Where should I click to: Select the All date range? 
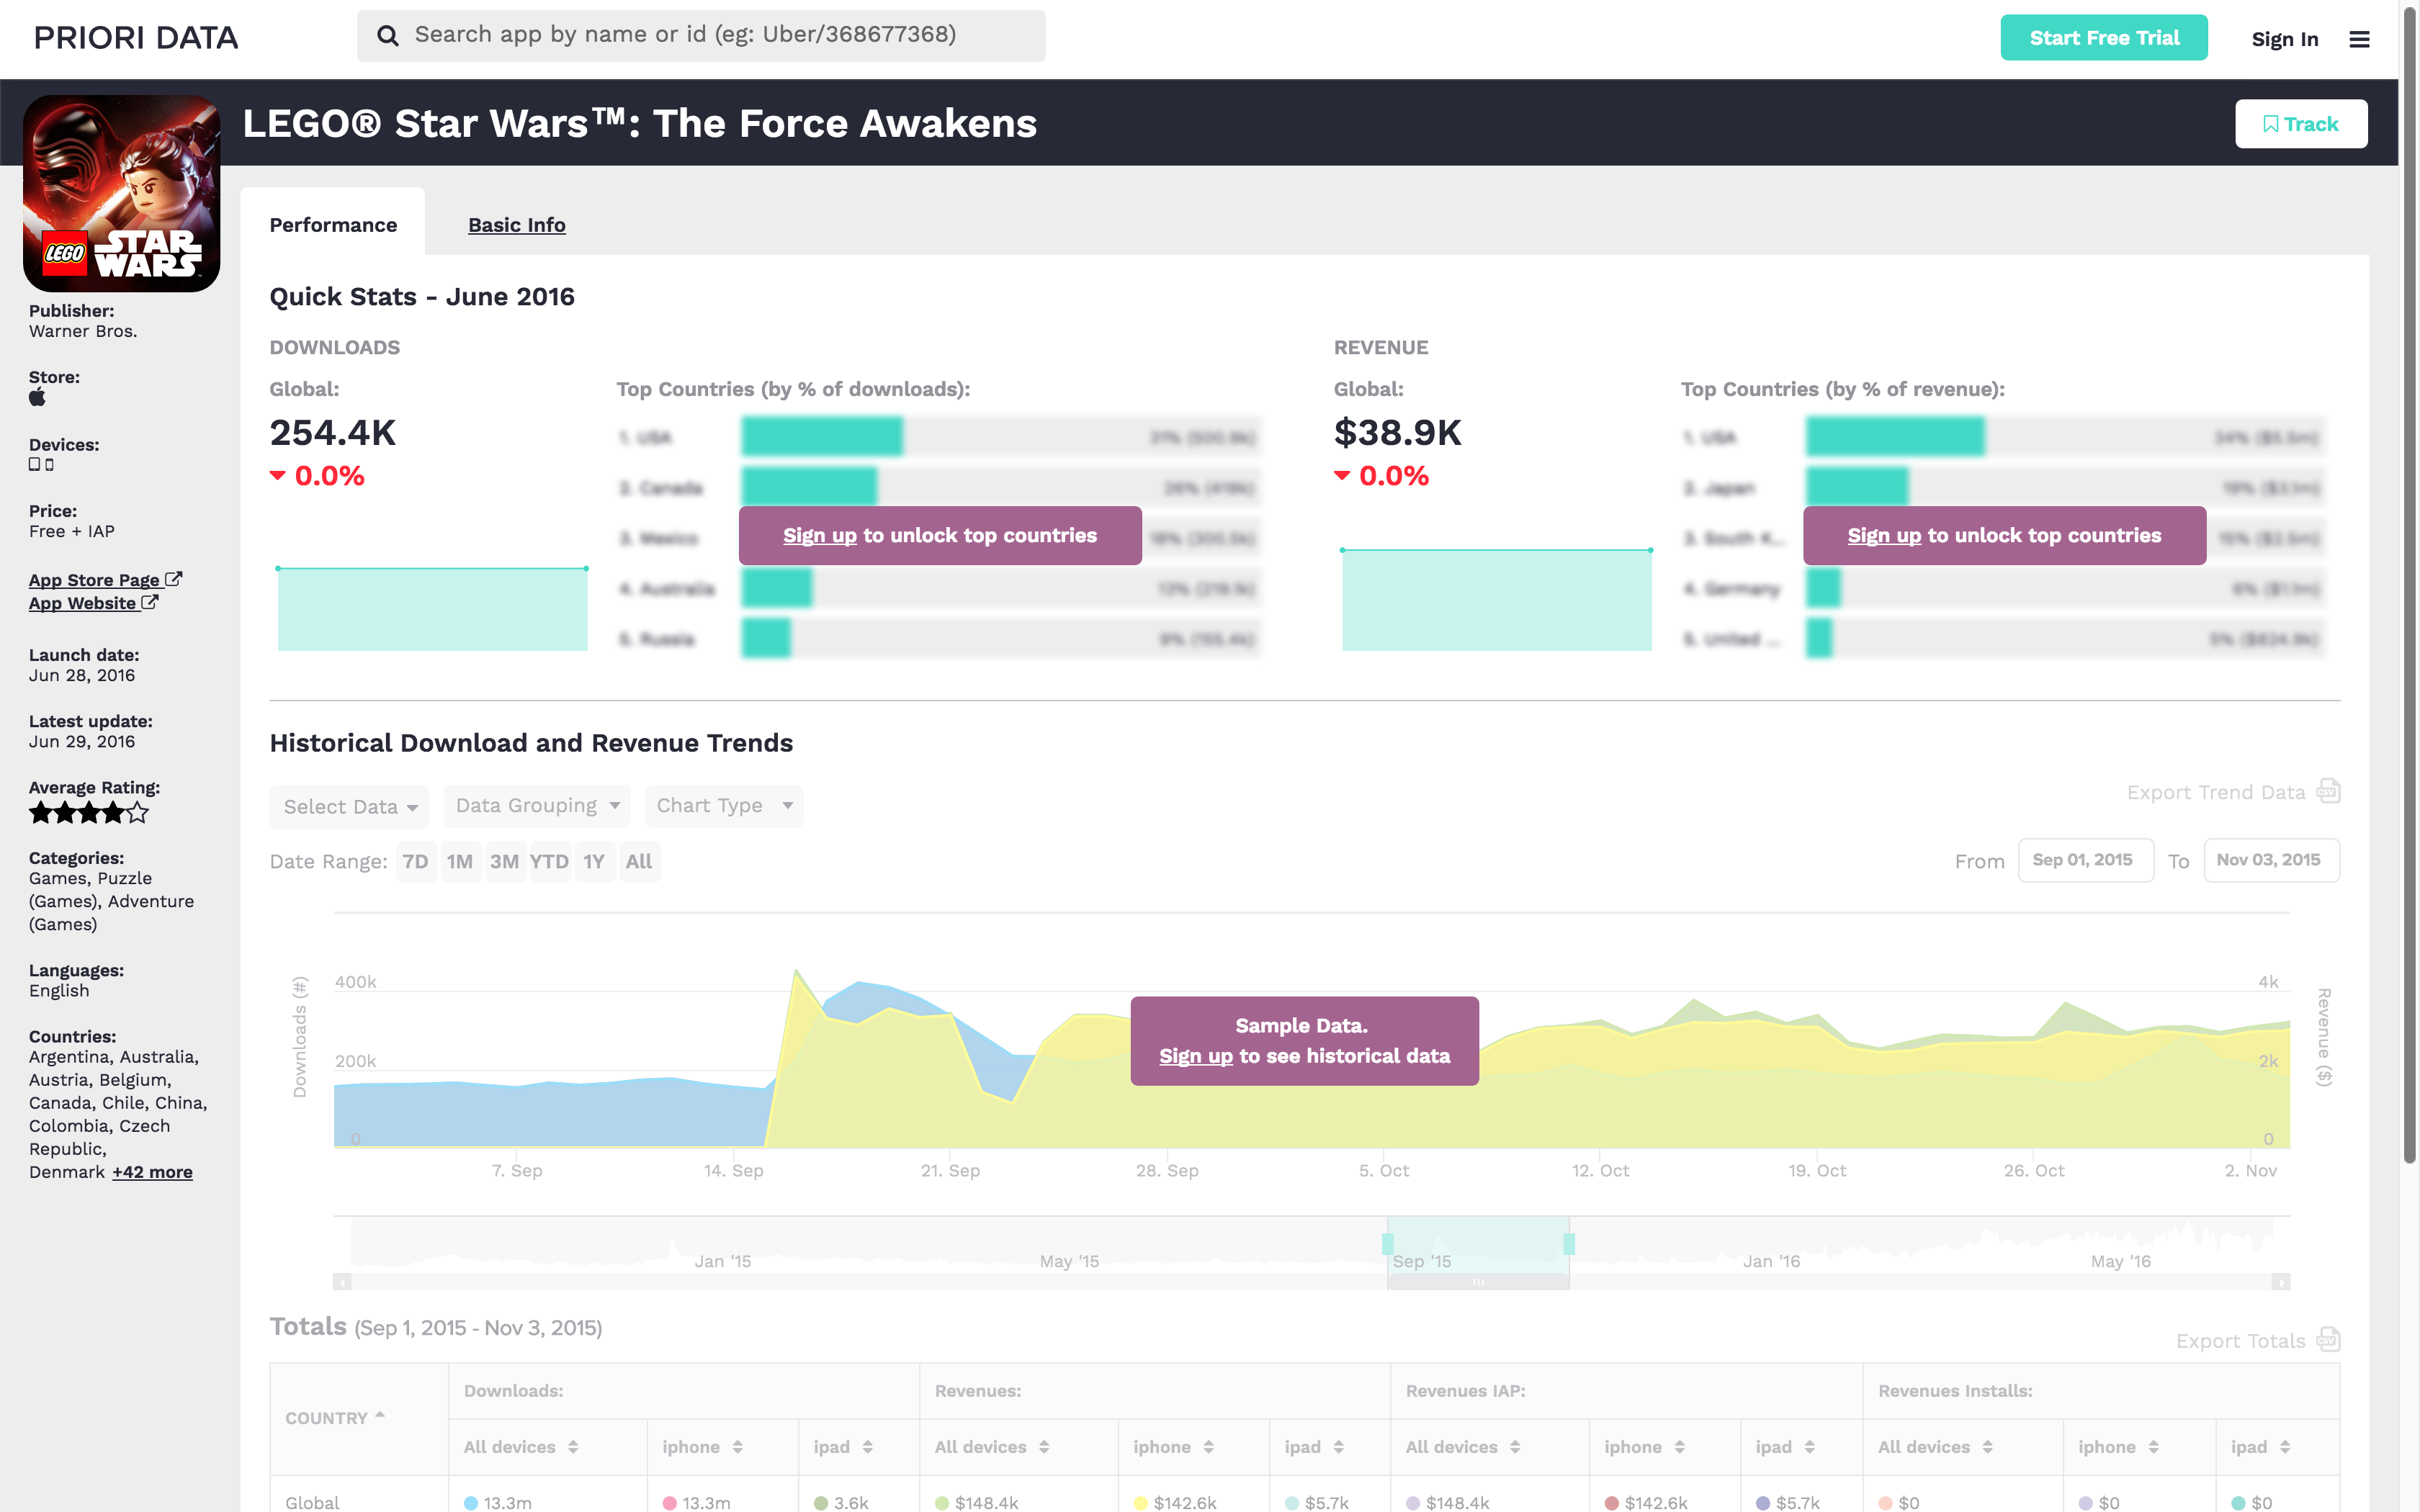click(638, 861)
